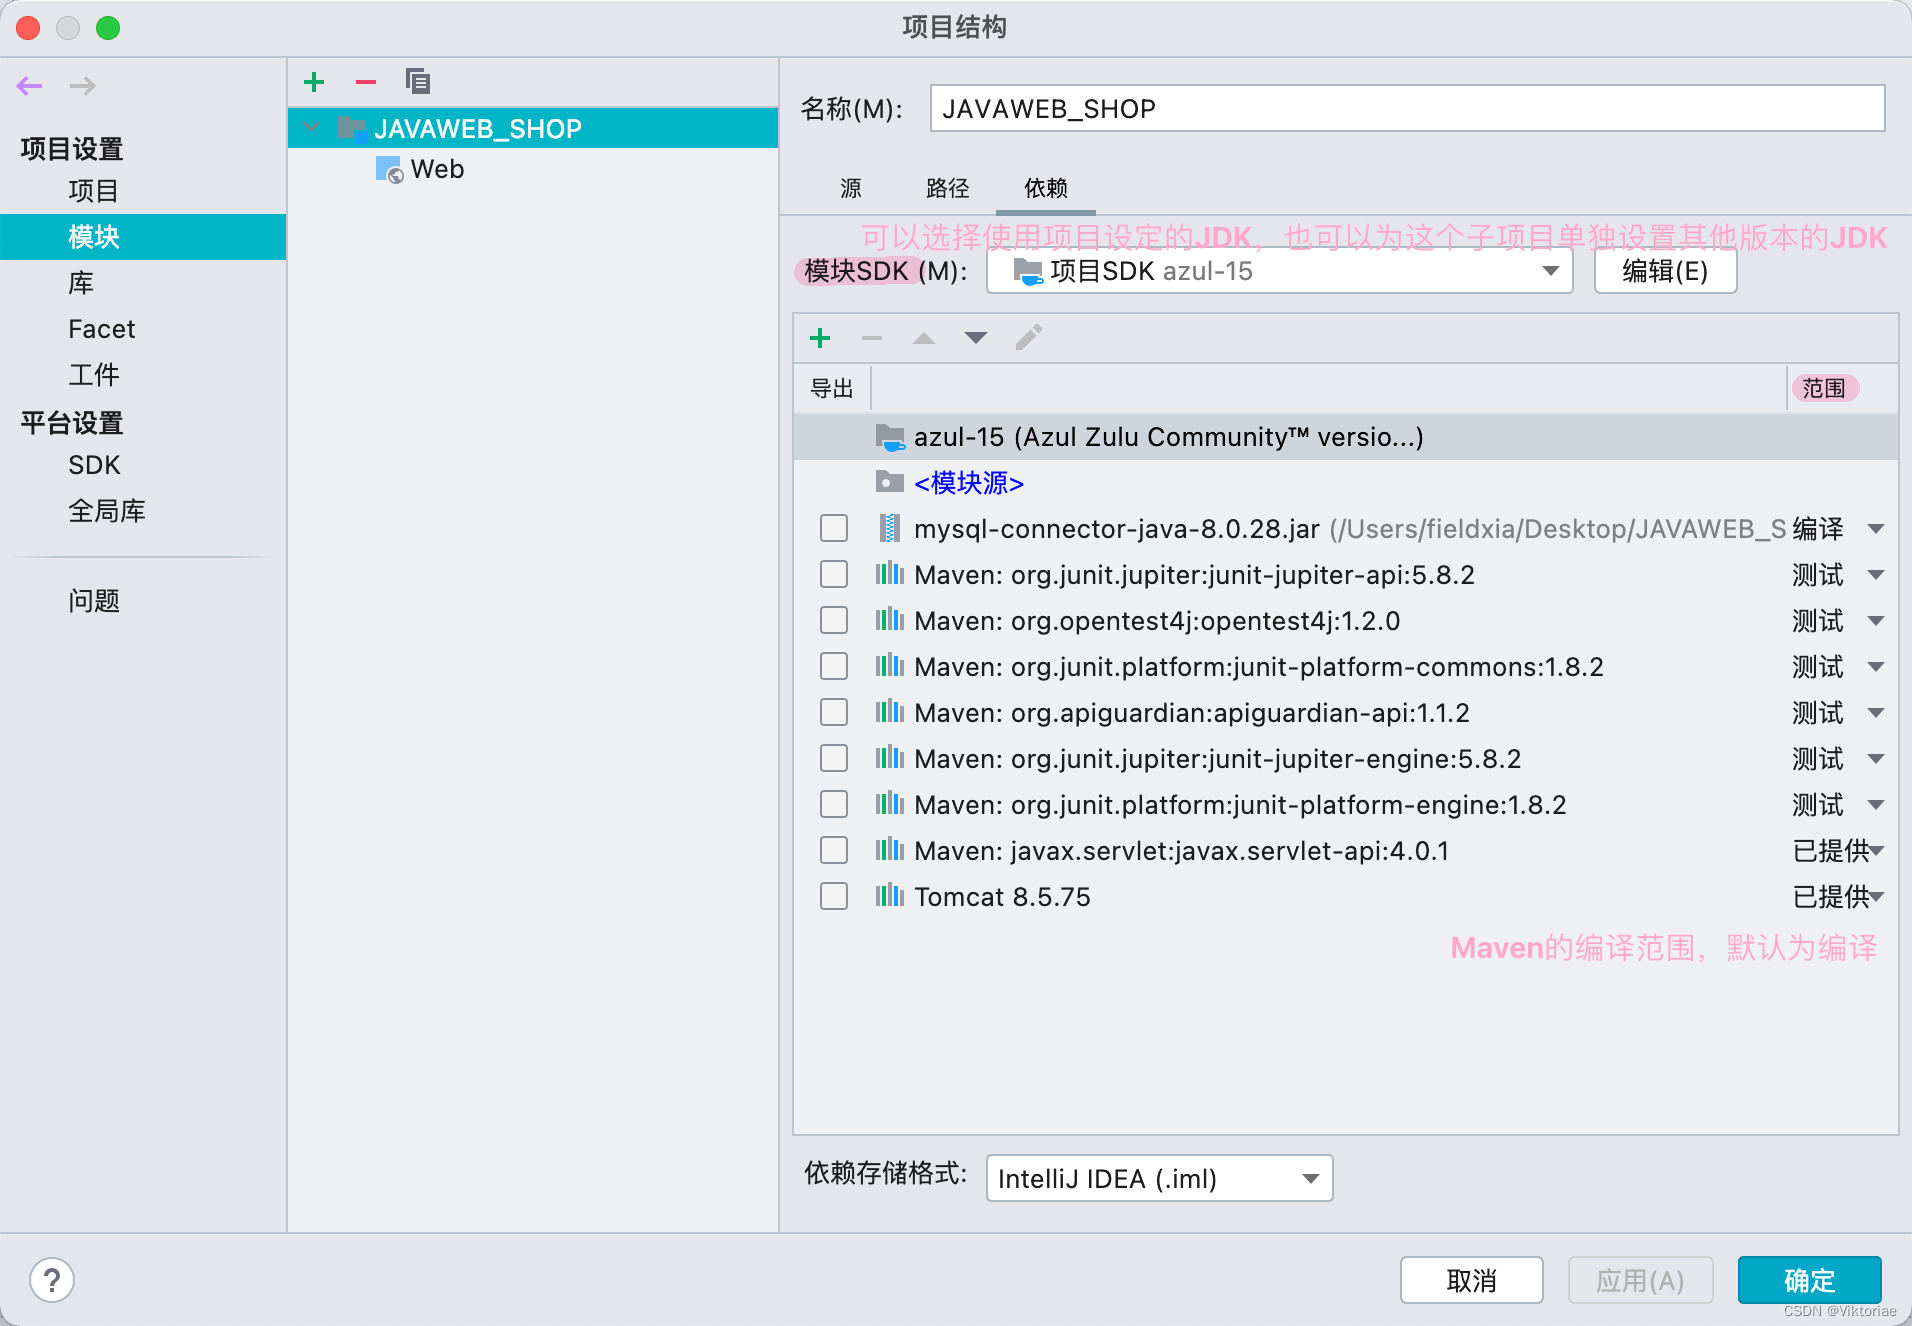The height and width of the screenshot is (1326, 1912).
Task: Open the 依赖存储格式 IntelliJ IDEA dropdown
Action: 1159,1178
